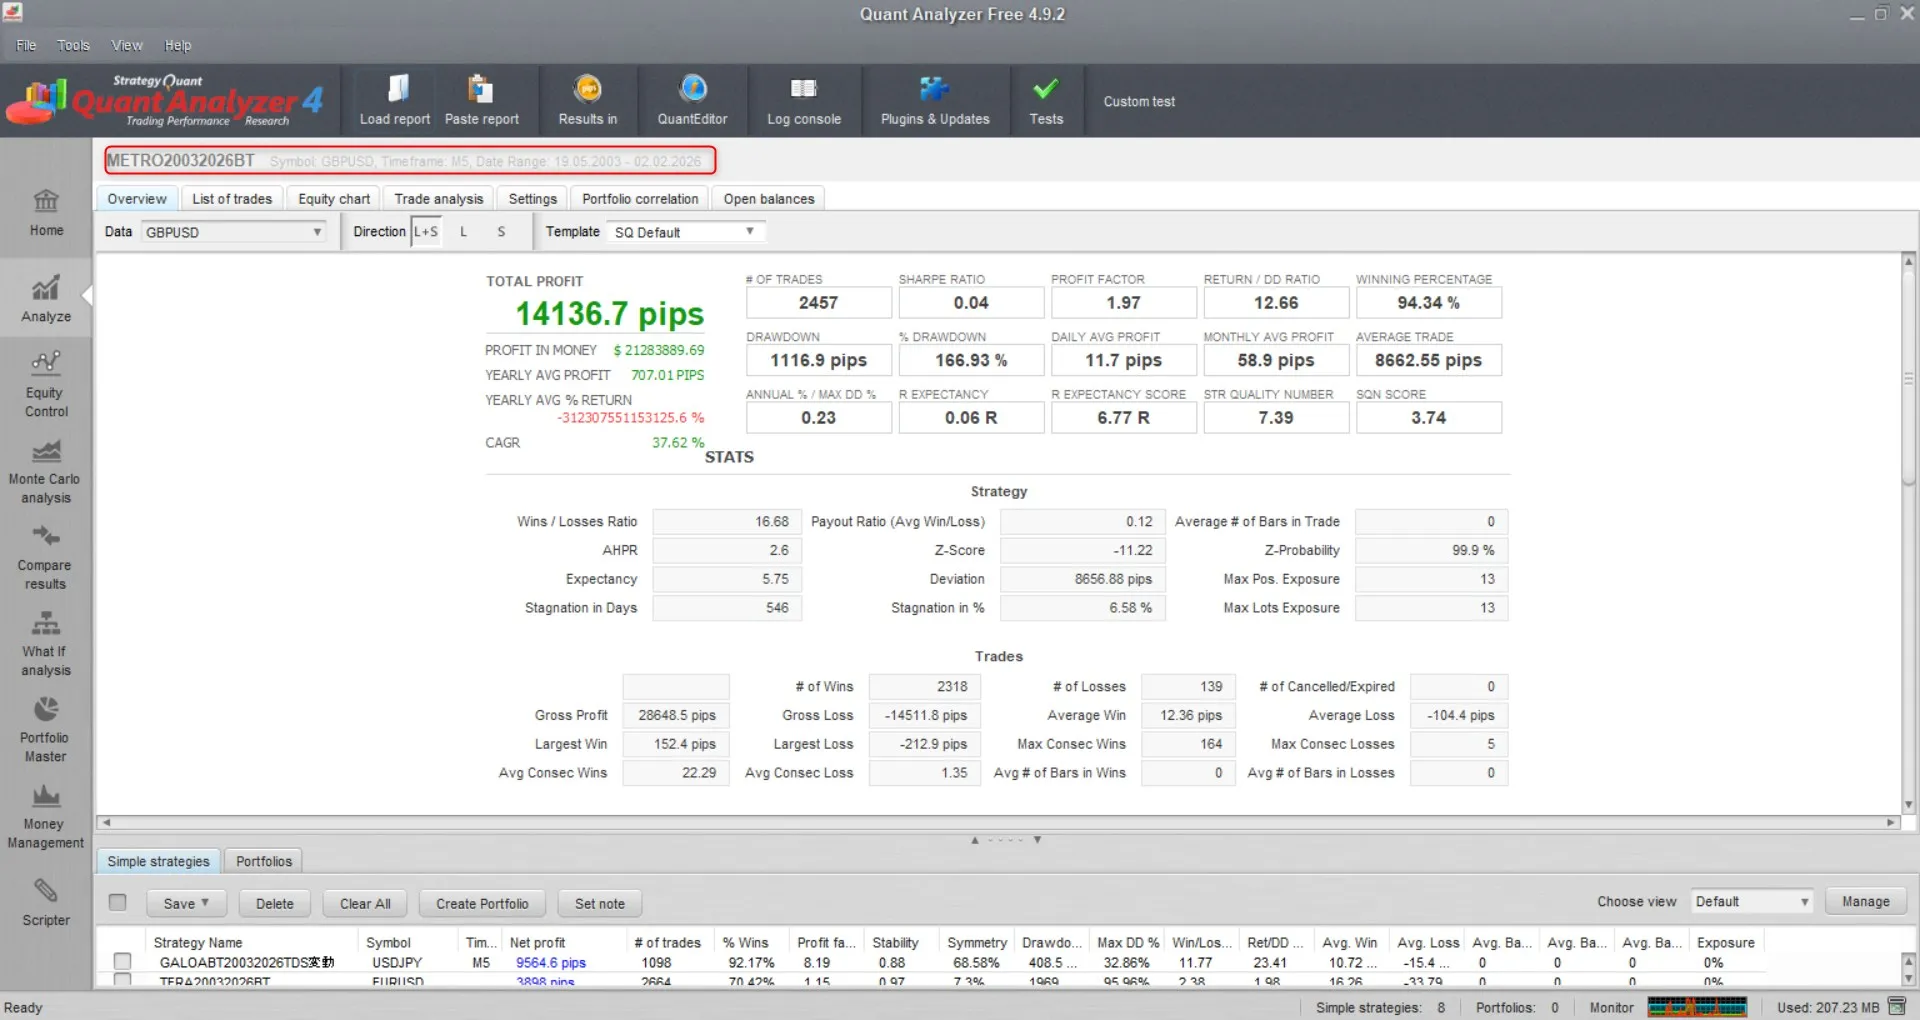
Task: Click the Create Portfolio button
Action: tap(482, 904)
